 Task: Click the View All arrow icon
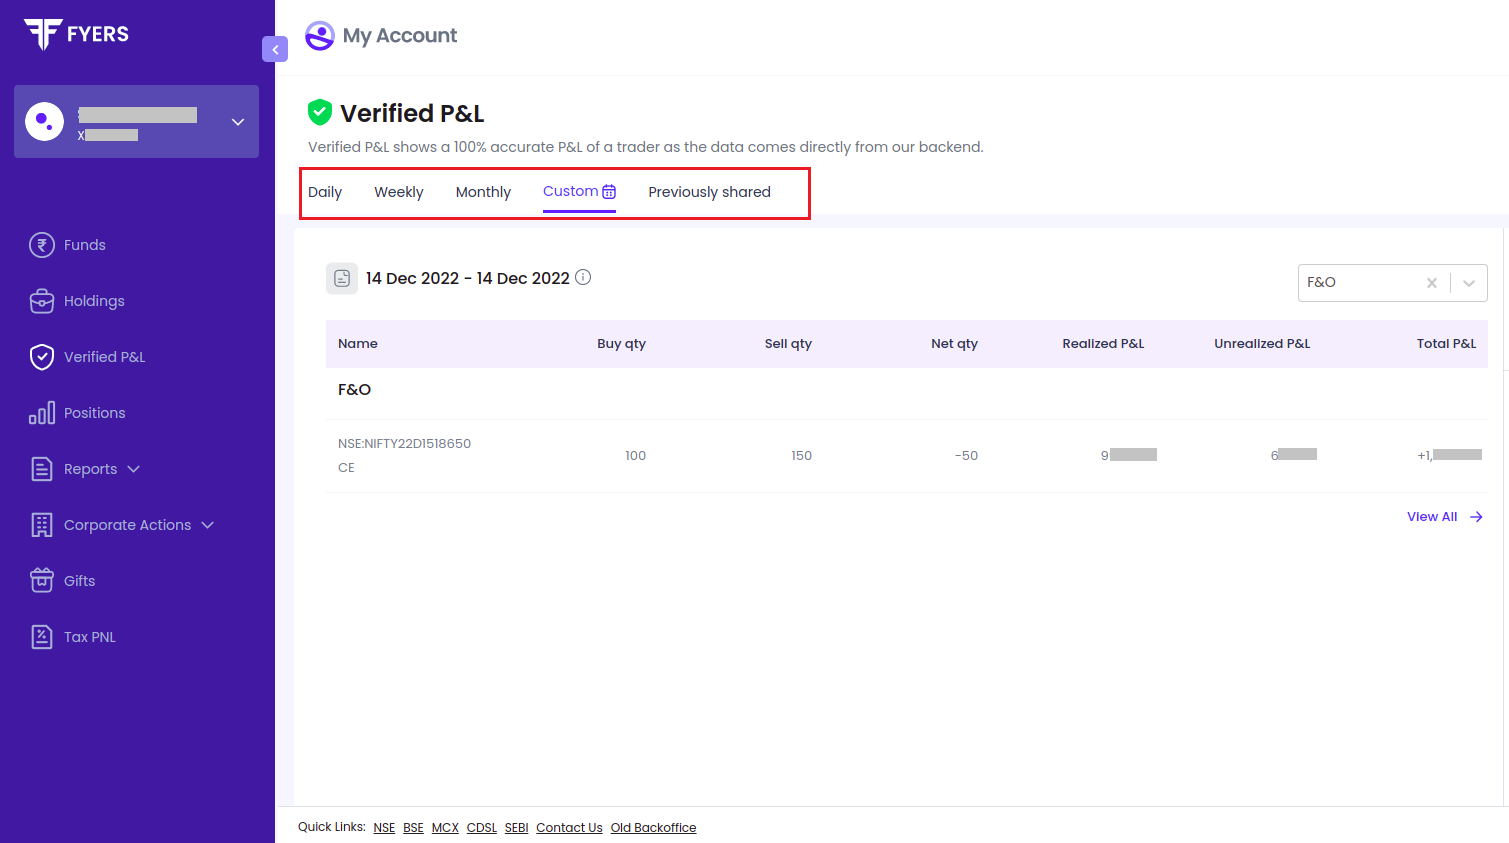(1476, 517)
